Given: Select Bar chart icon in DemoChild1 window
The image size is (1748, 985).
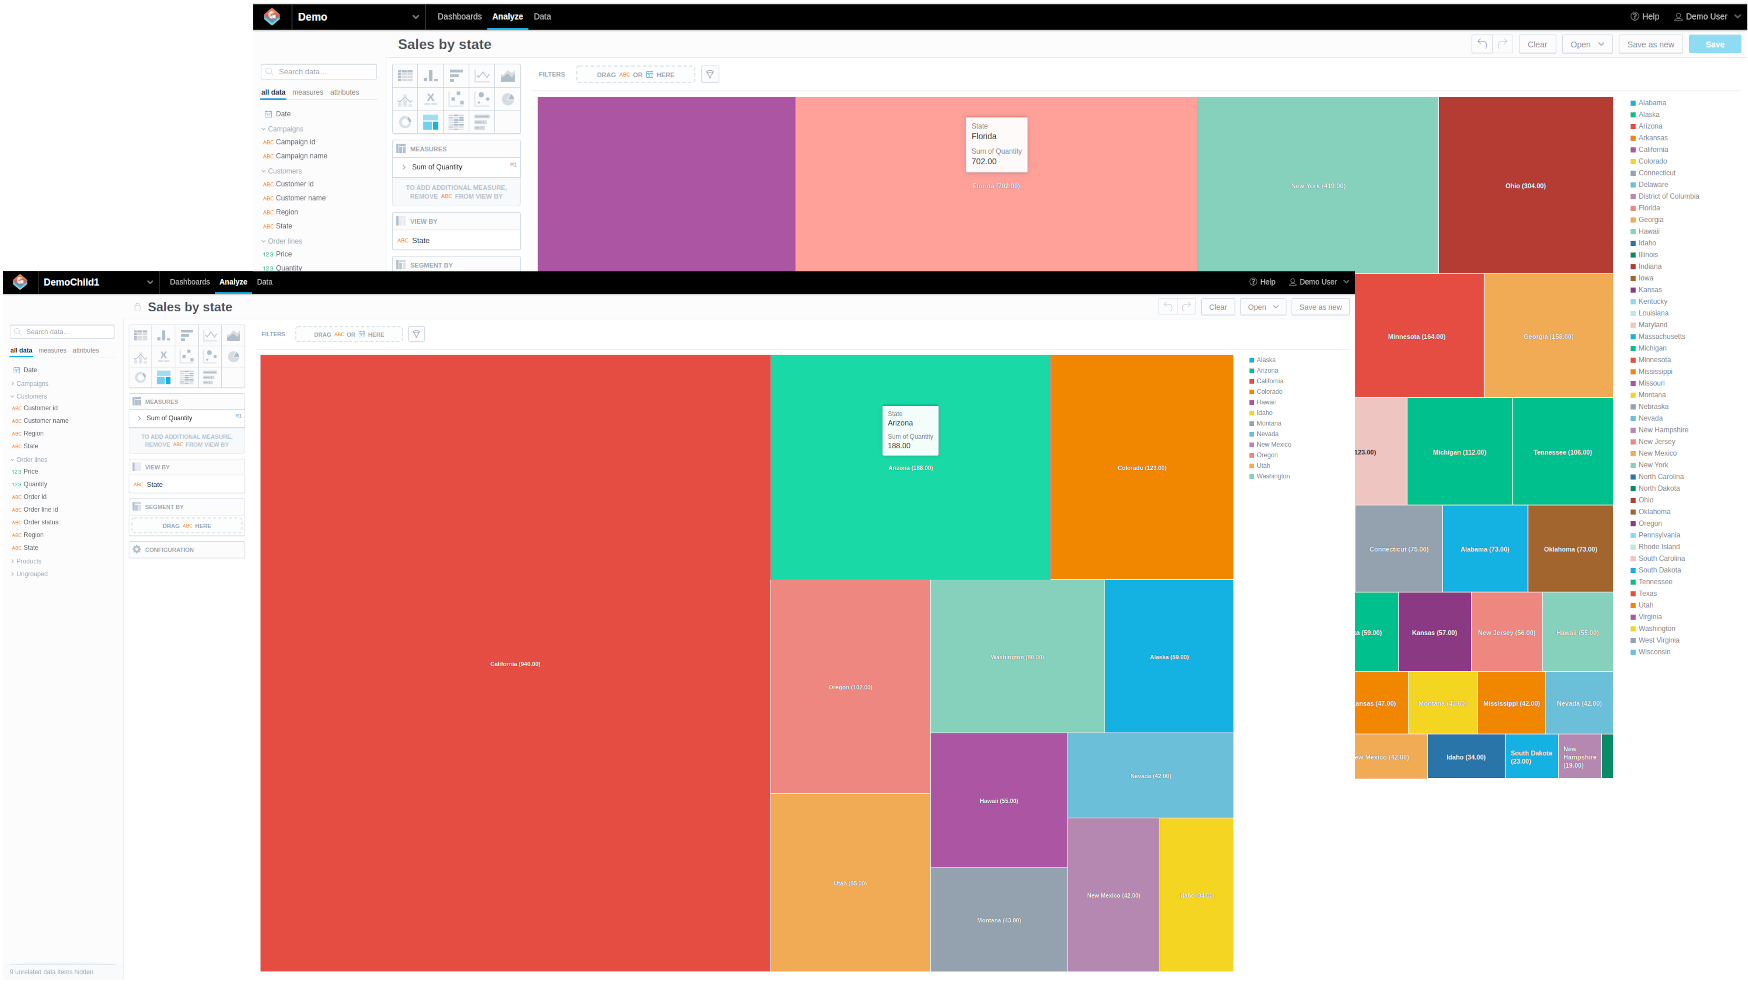Looking at the screenshot, I should (187, 335).
